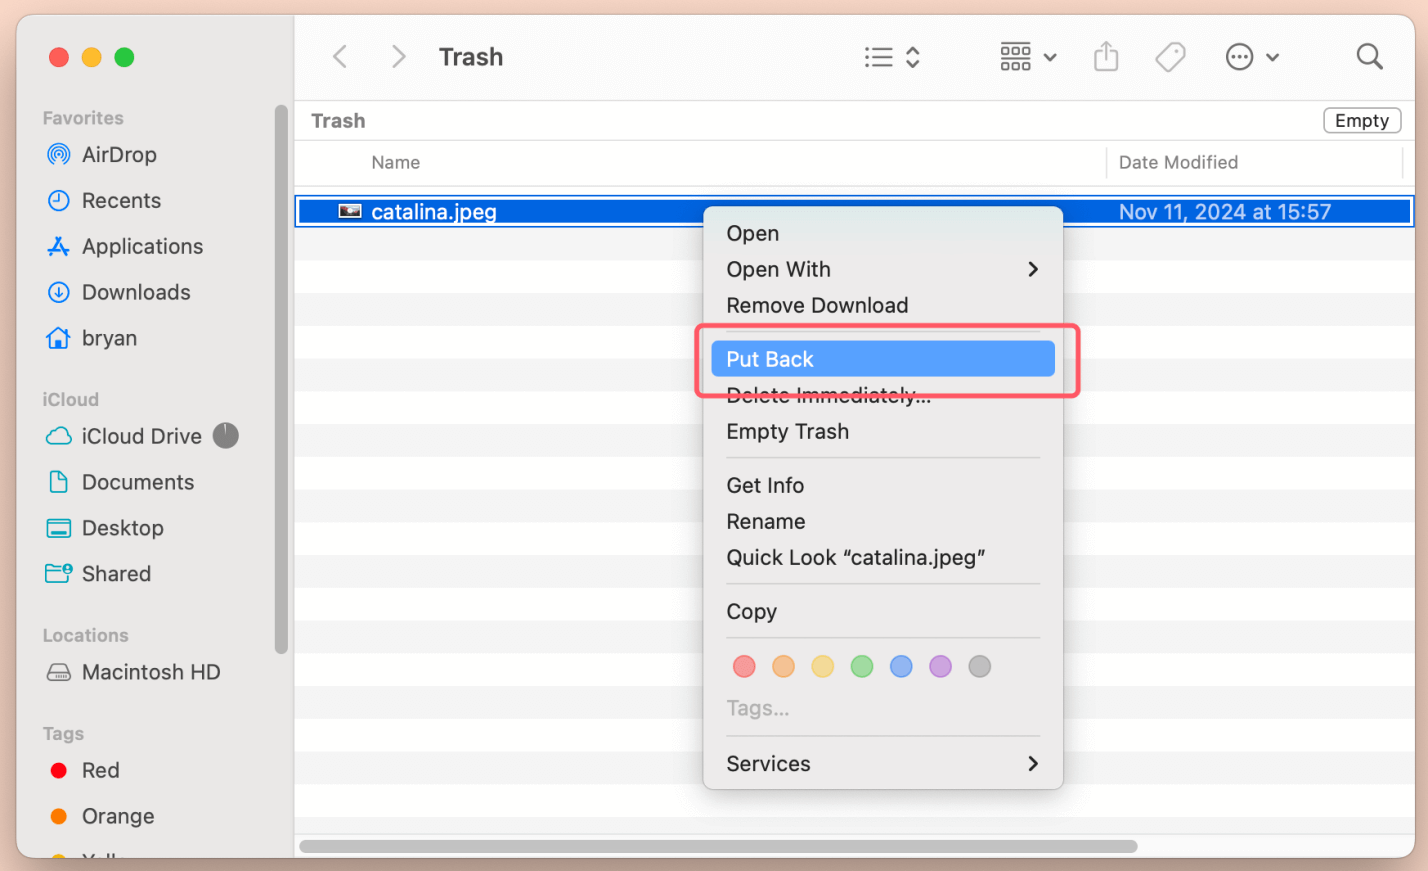Image resolution: width=1428 pixels, height=871 pixels.
Task: Select the catalina.jpeg file row
Action: [854, 212]
